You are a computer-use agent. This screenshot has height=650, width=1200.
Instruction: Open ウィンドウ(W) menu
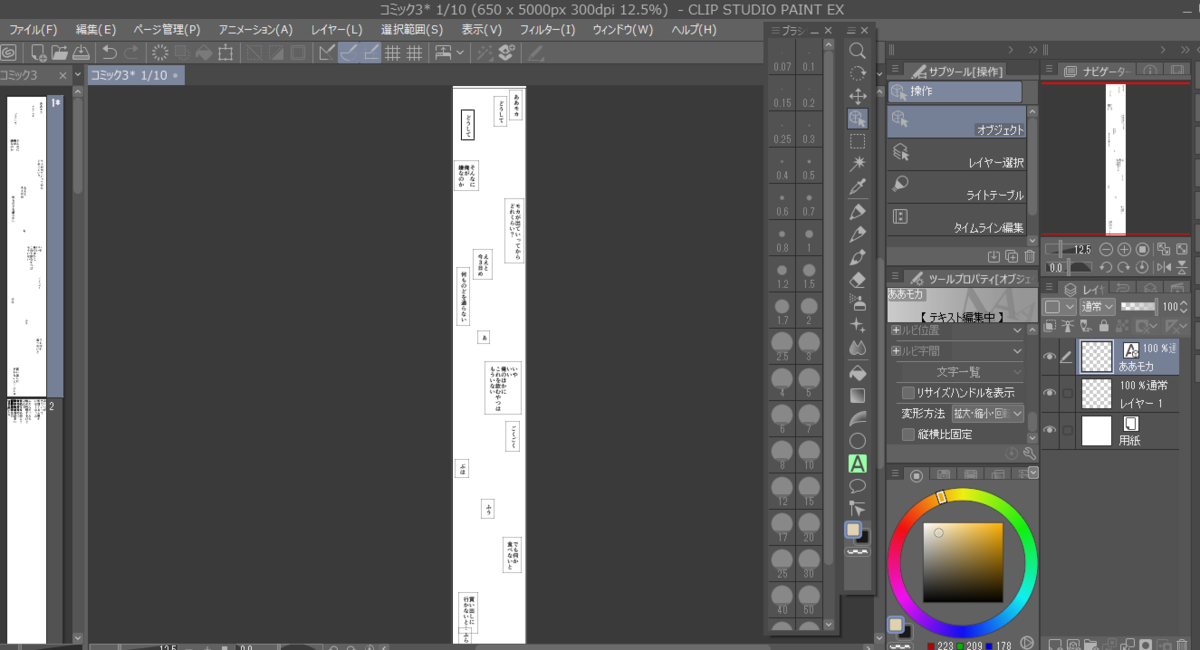(622, 30)
